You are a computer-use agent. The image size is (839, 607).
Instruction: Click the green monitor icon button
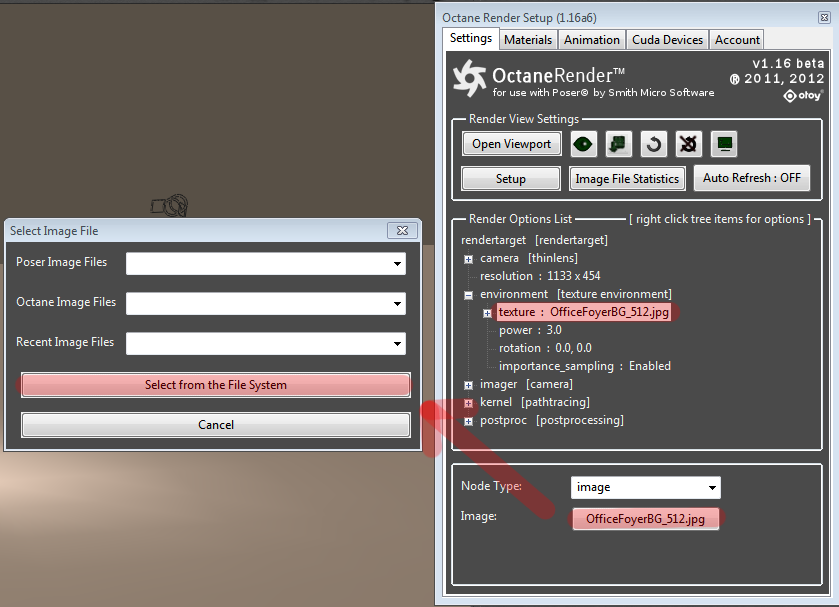coord(724,144)
